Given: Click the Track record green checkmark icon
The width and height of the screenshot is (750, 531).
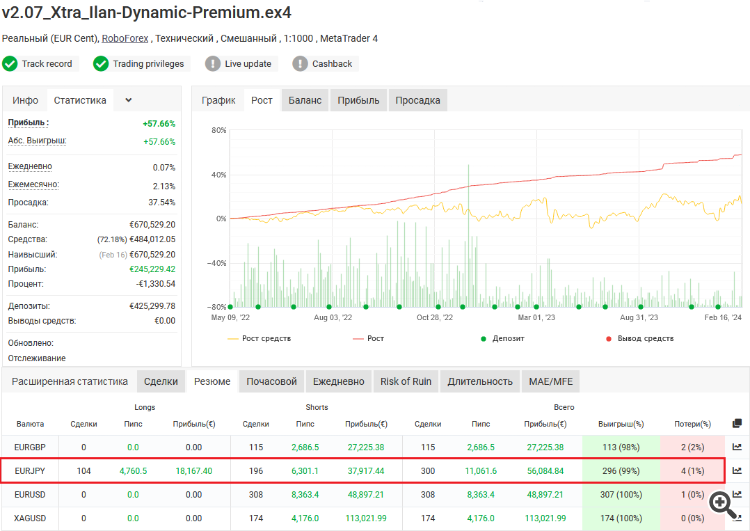Looking at the screenshot, I should (10, 64).
